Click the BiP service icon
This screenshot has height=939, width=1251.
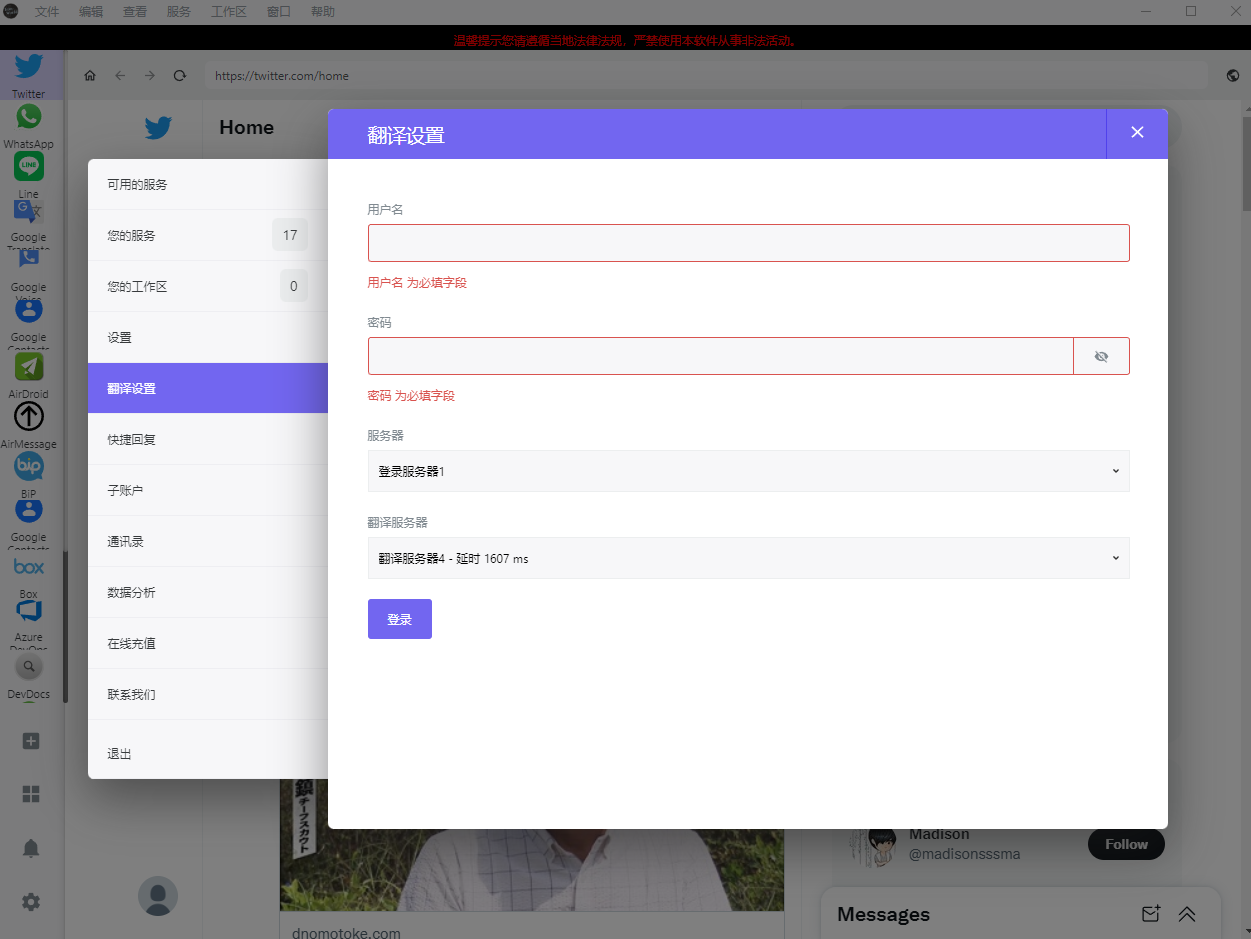28,466
